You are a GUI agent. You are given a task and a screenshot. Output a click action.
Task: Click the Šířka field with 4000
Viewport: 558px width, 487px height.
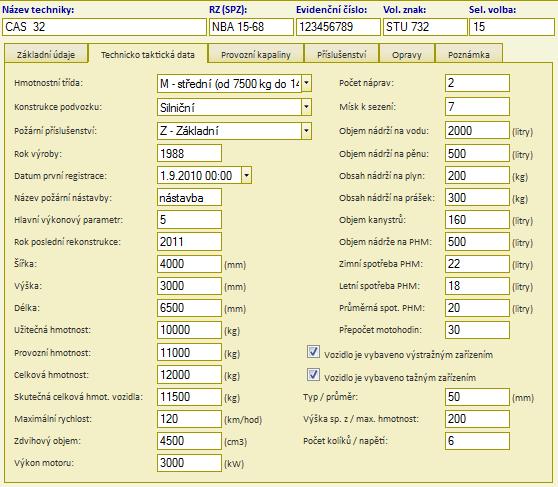coord(189,264)
